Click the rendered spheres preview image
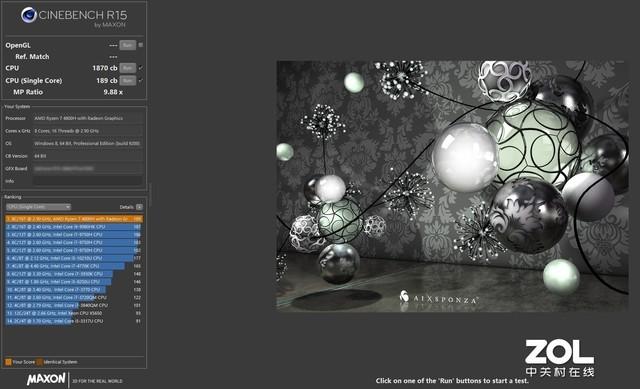640x389 pixels. (x=452, y=186)
